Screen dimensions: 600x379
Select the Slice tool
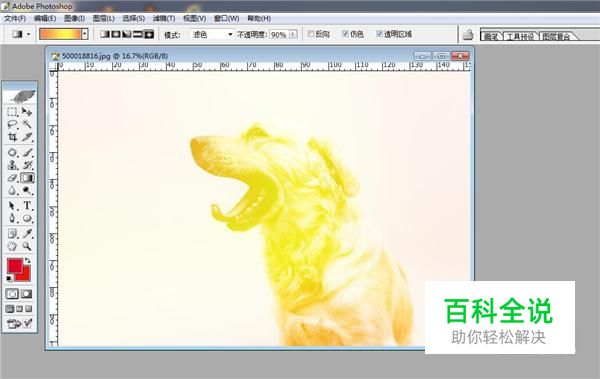pyautogui.click(x=27, y=137)
